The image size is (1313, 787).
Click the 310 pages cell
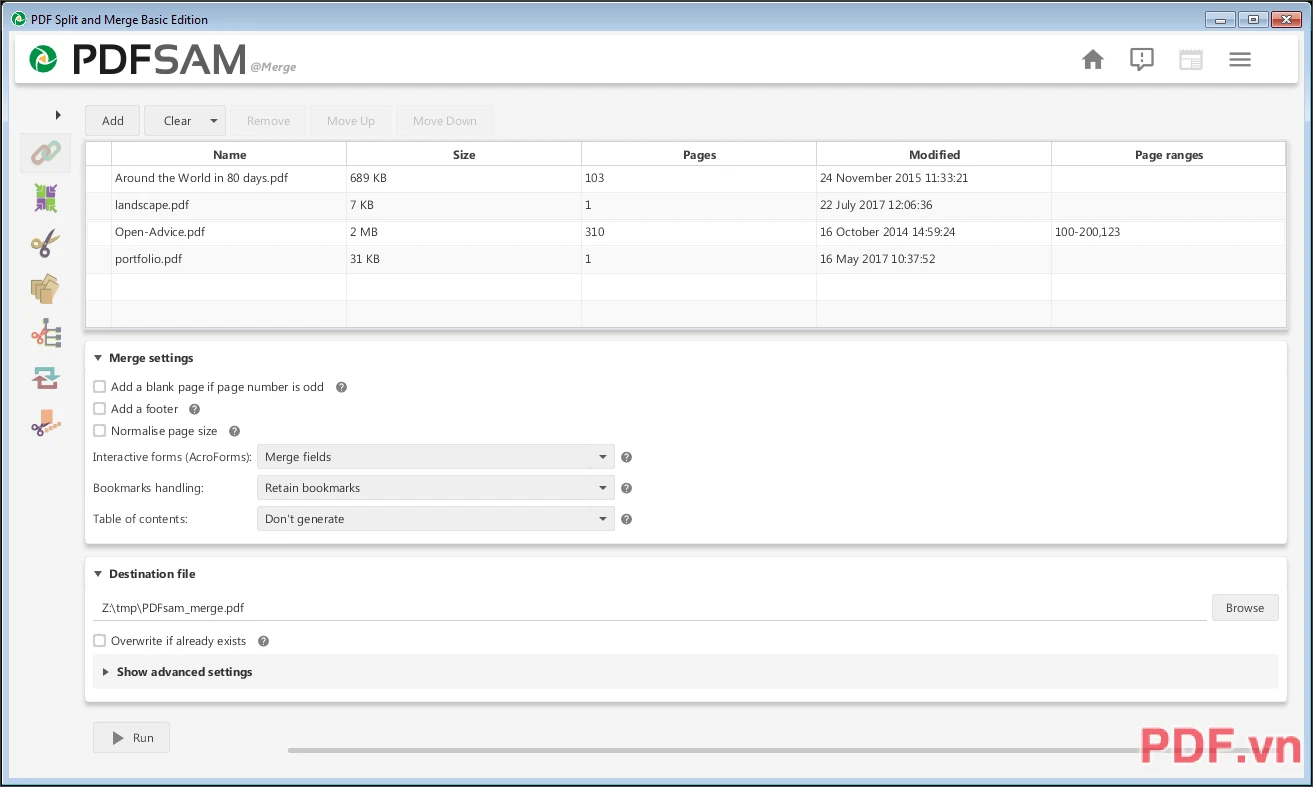point(699,232)
